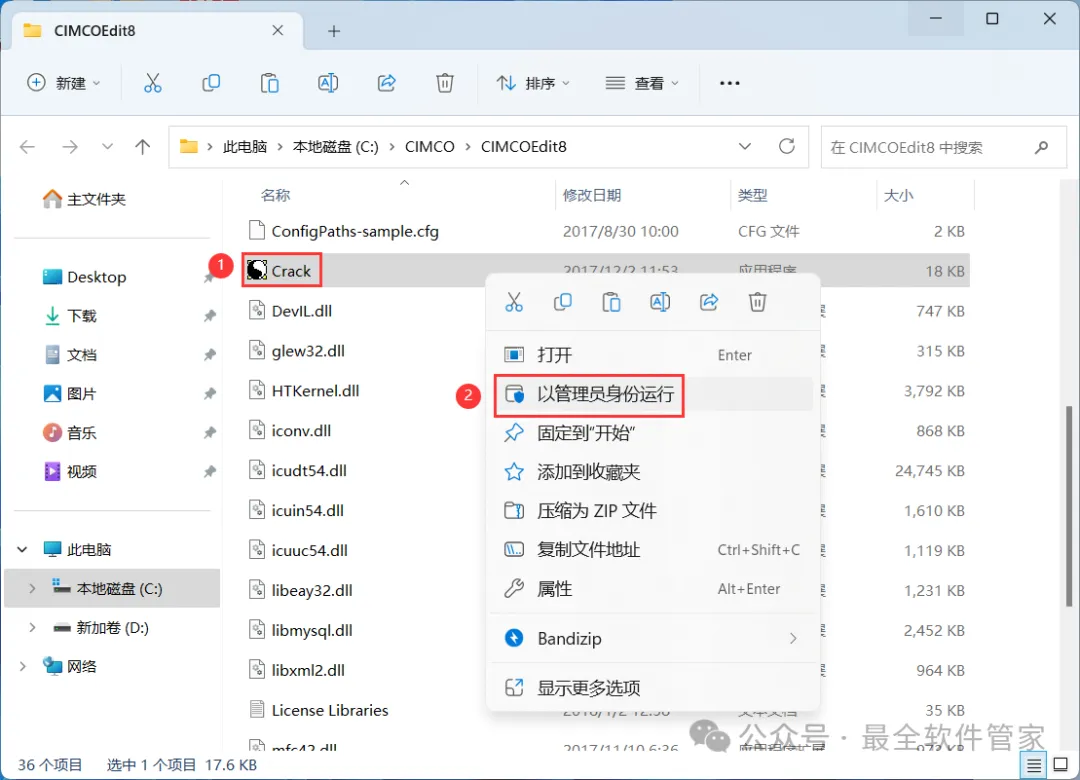Click 本地磁盘 (C:) in the address breadcrumb

pos(335,147)
